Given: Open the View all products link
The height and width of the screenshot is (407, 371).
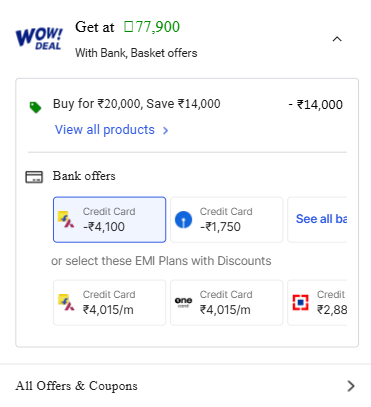Looking at the screenshot, I should 105,130.
